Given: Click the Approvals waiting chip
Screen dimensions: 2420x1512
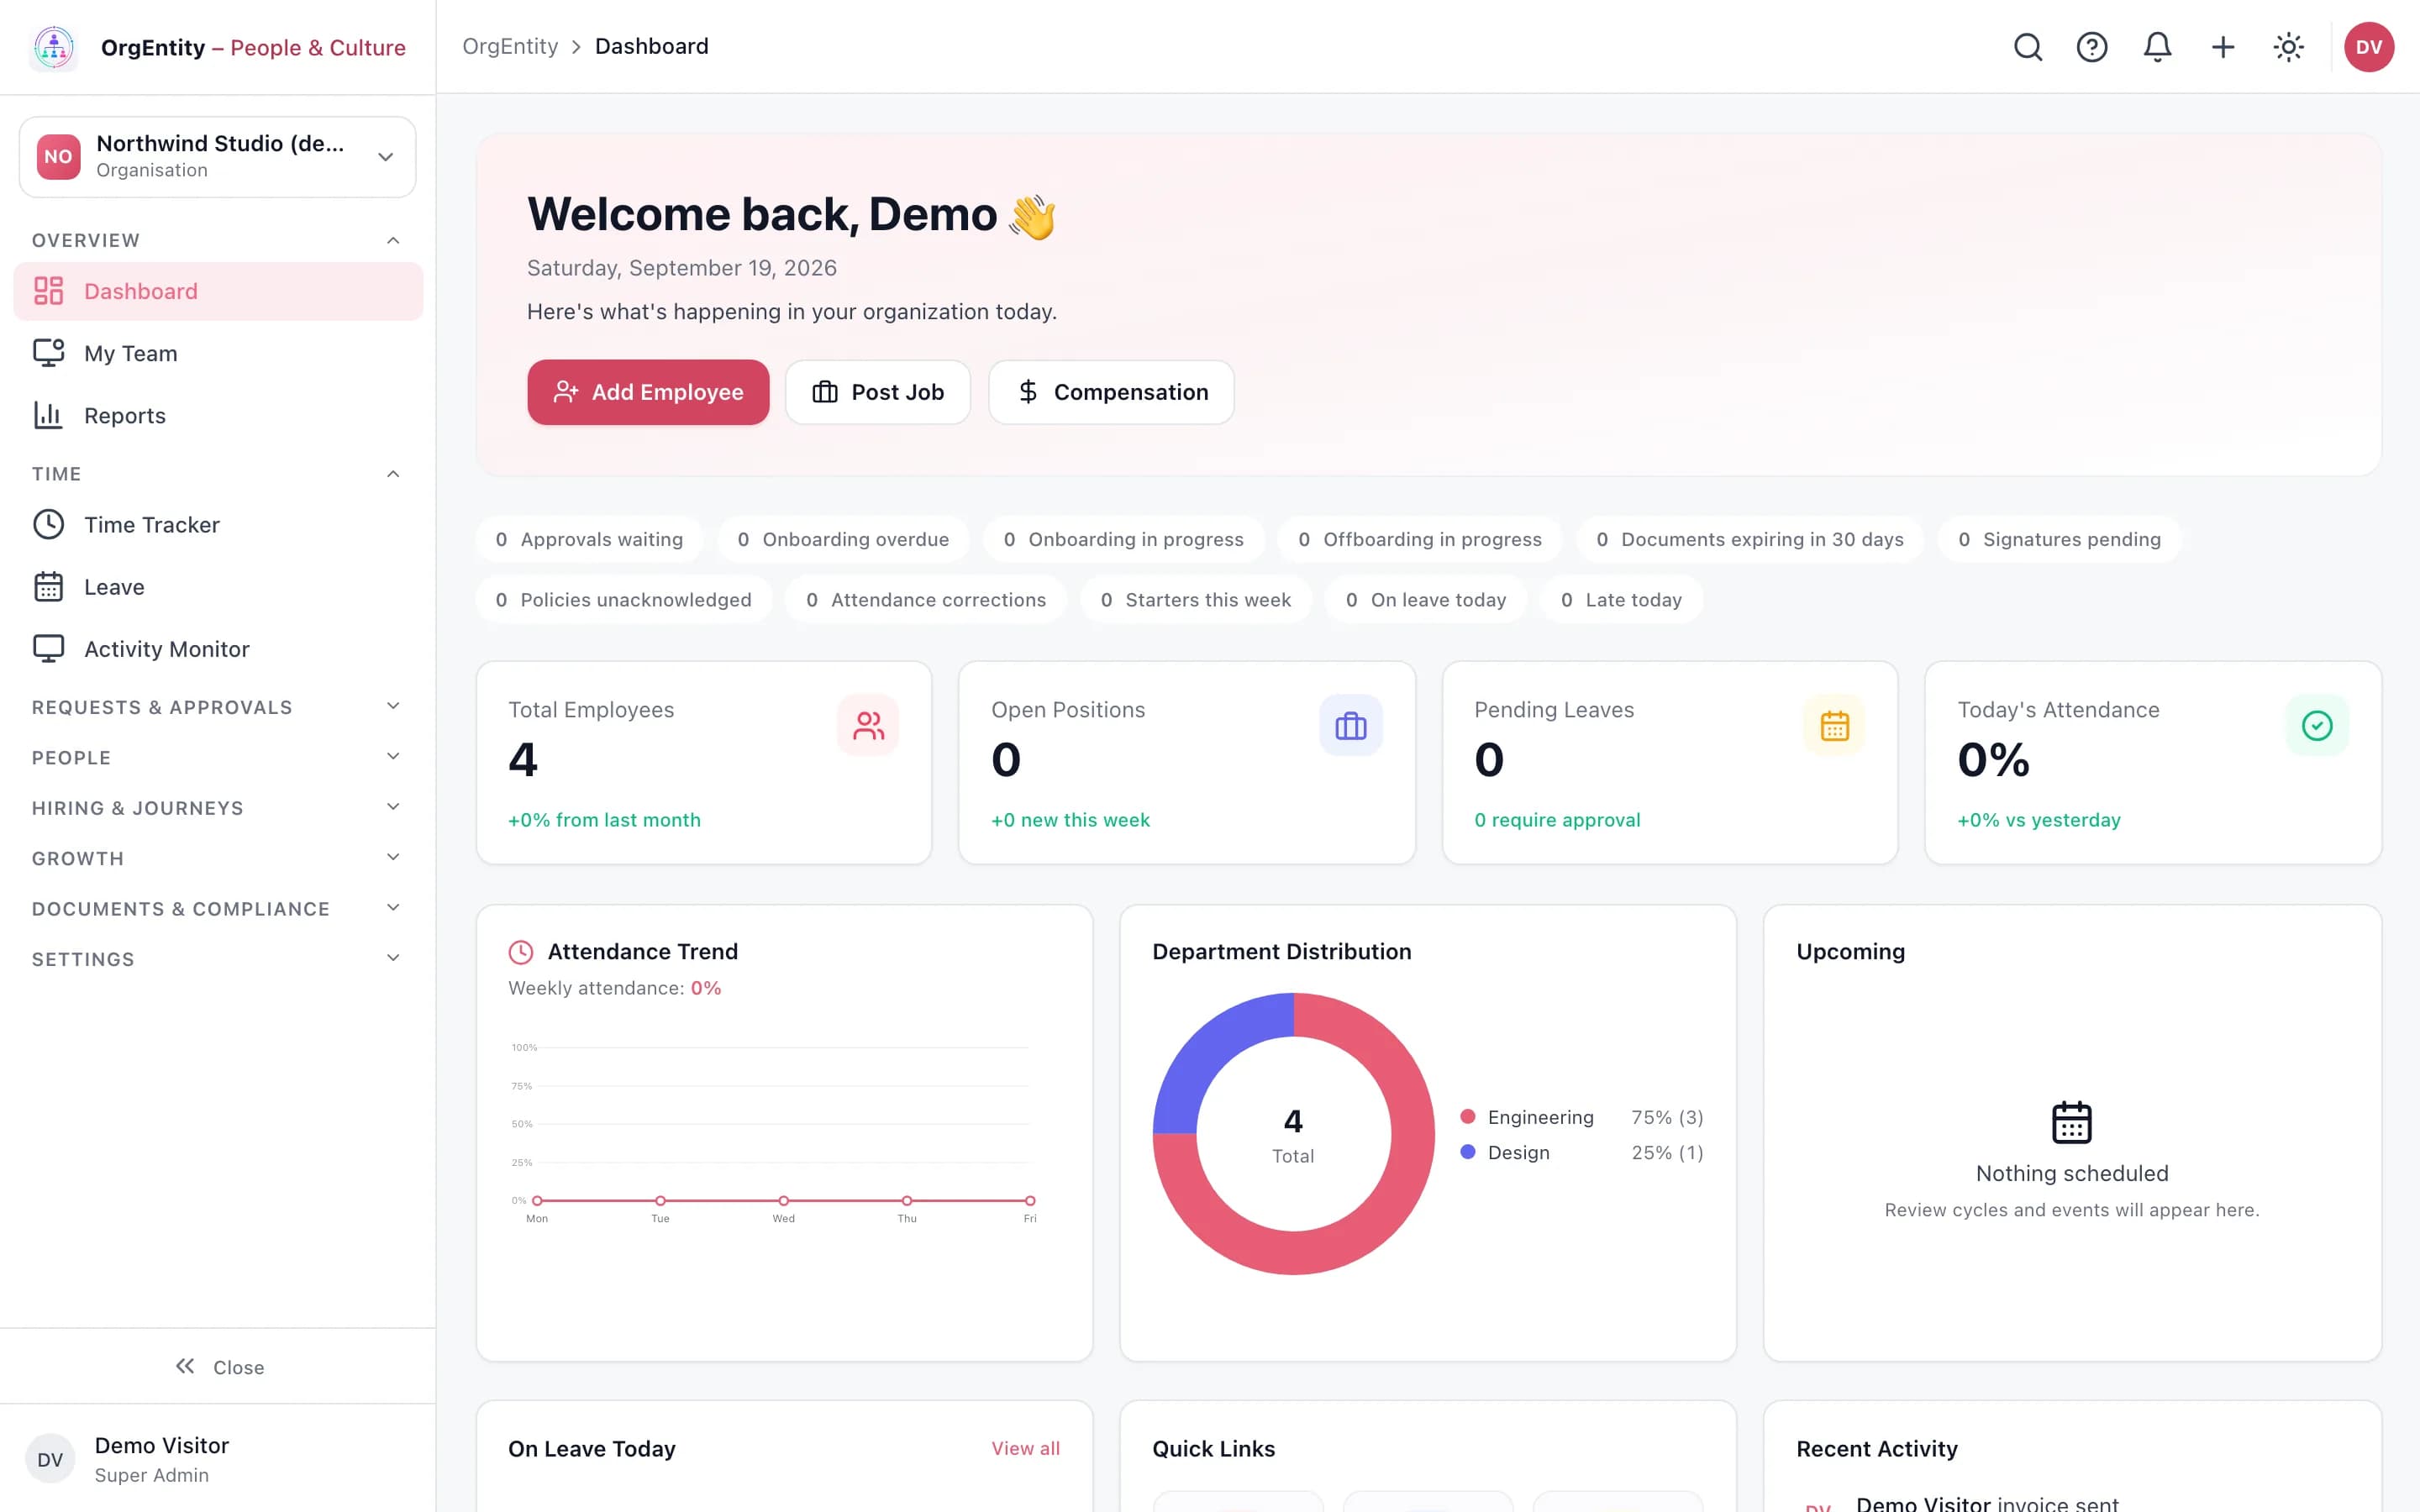Looking at the screenshot, I should pyautogui.click(x=589, y=539).
